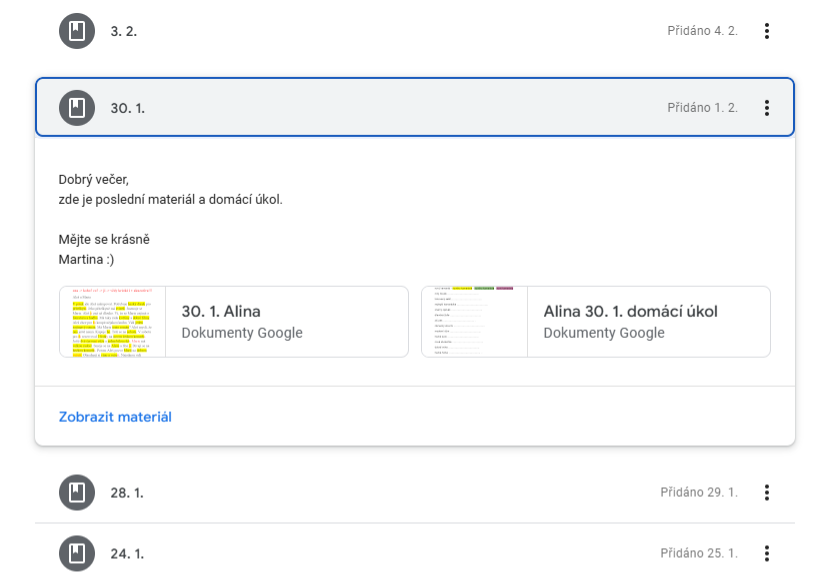Click Zobrazit materiál link
Image resolution: width=835 pixels, height=581 pixels.
pyautogui.click(x=115, y=416)
